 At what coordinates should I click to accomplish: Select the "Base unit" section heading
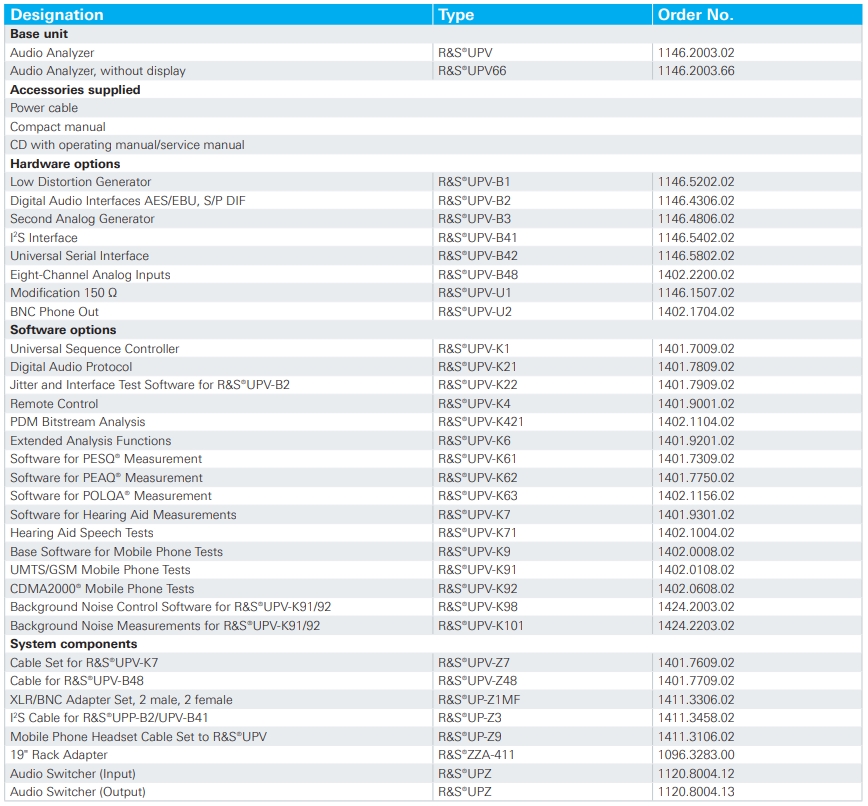tap(39, 34)
